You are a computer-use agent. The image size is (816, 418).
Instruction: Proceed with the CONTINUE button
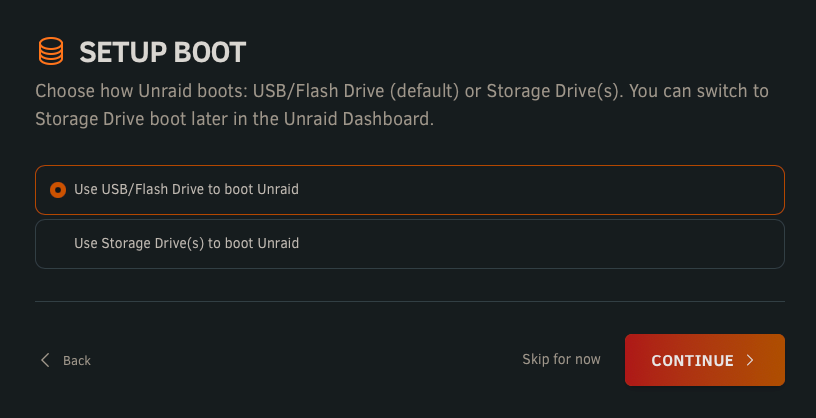click(x=705, y=360)
